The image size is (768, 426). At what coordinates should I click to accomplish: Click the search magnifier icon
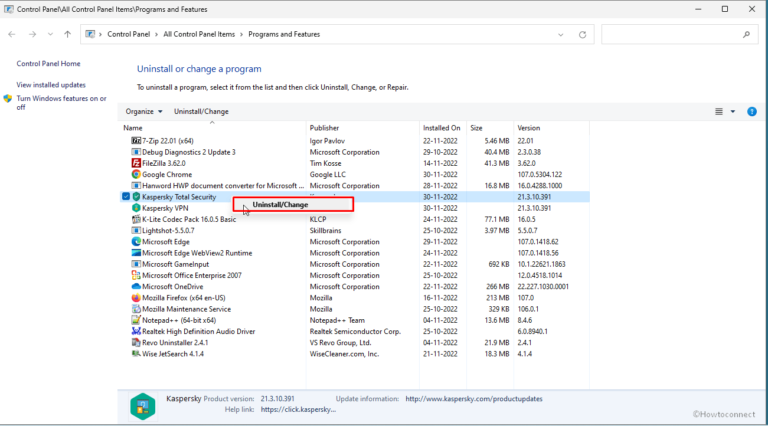pyautogui.click(x=746, y=34)
